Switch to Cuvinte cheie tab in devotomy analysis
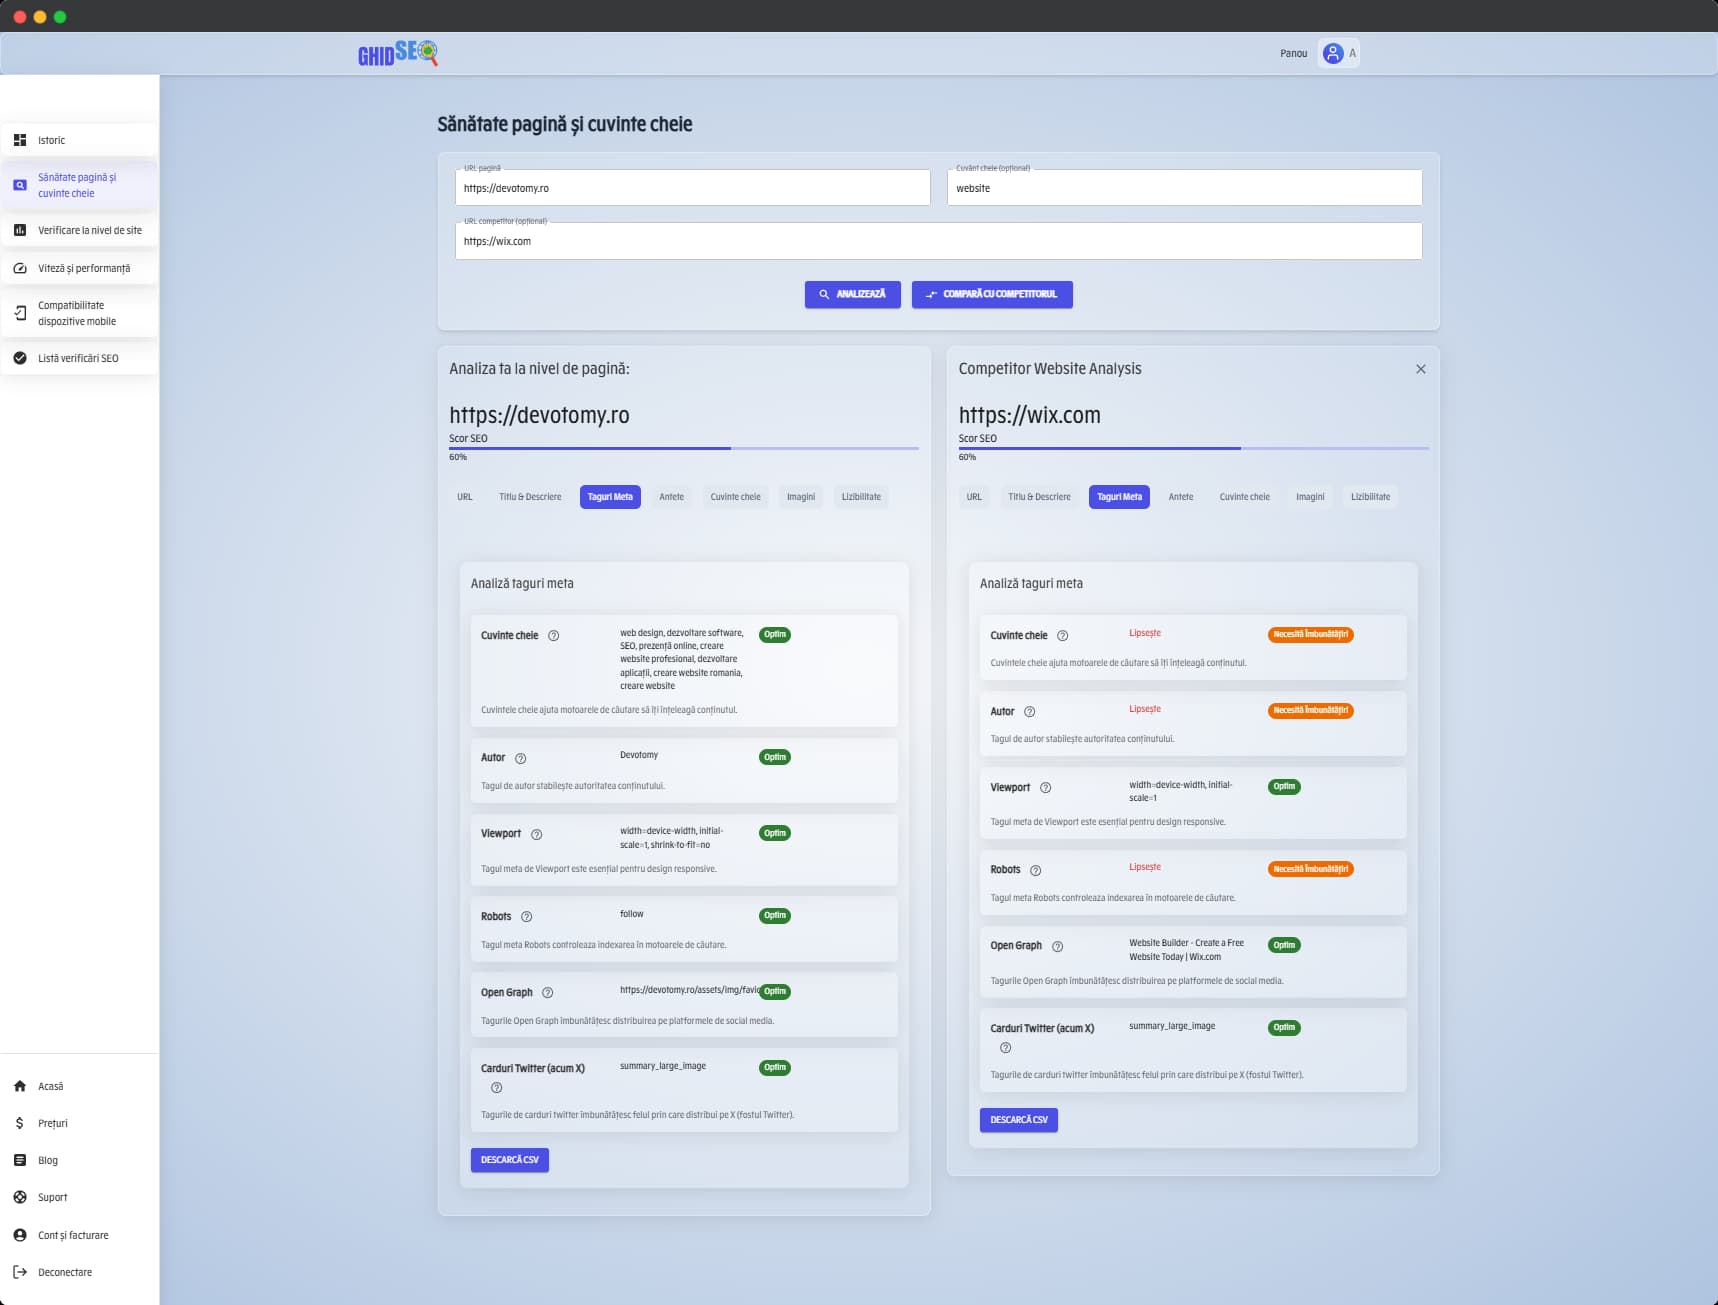This screenshot has width=1718, height=1305. point(735,497)
